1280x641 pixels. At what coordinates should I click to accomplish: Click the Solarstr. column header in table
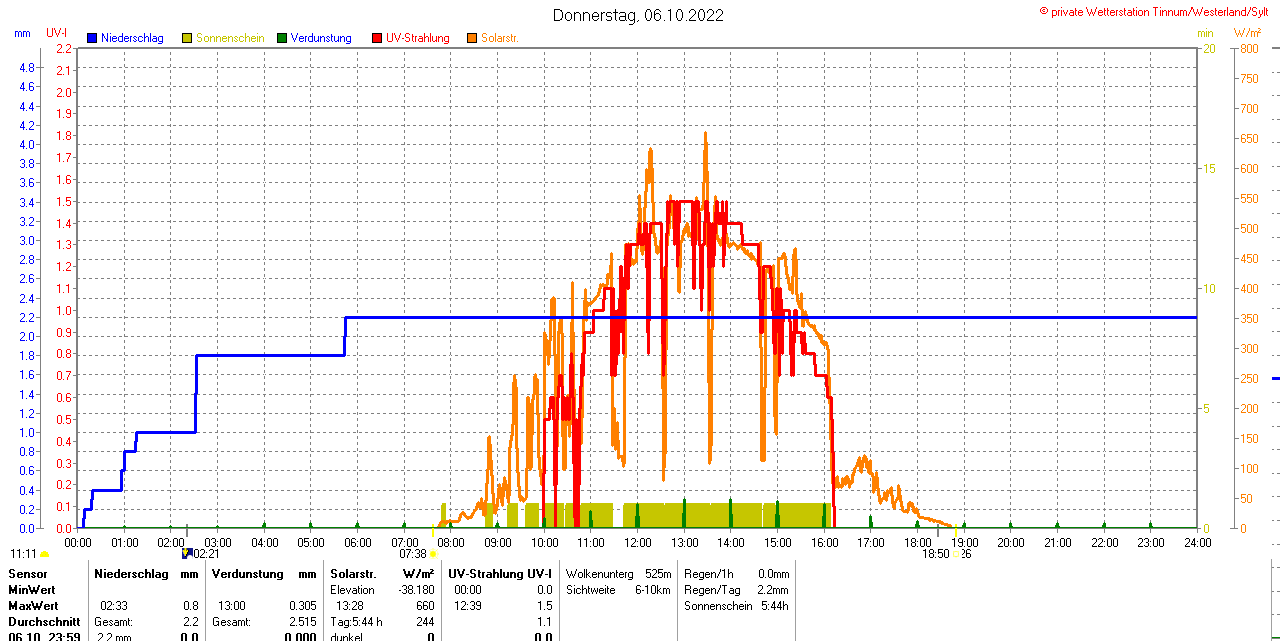pyautogui.click(x=352, y=574)
